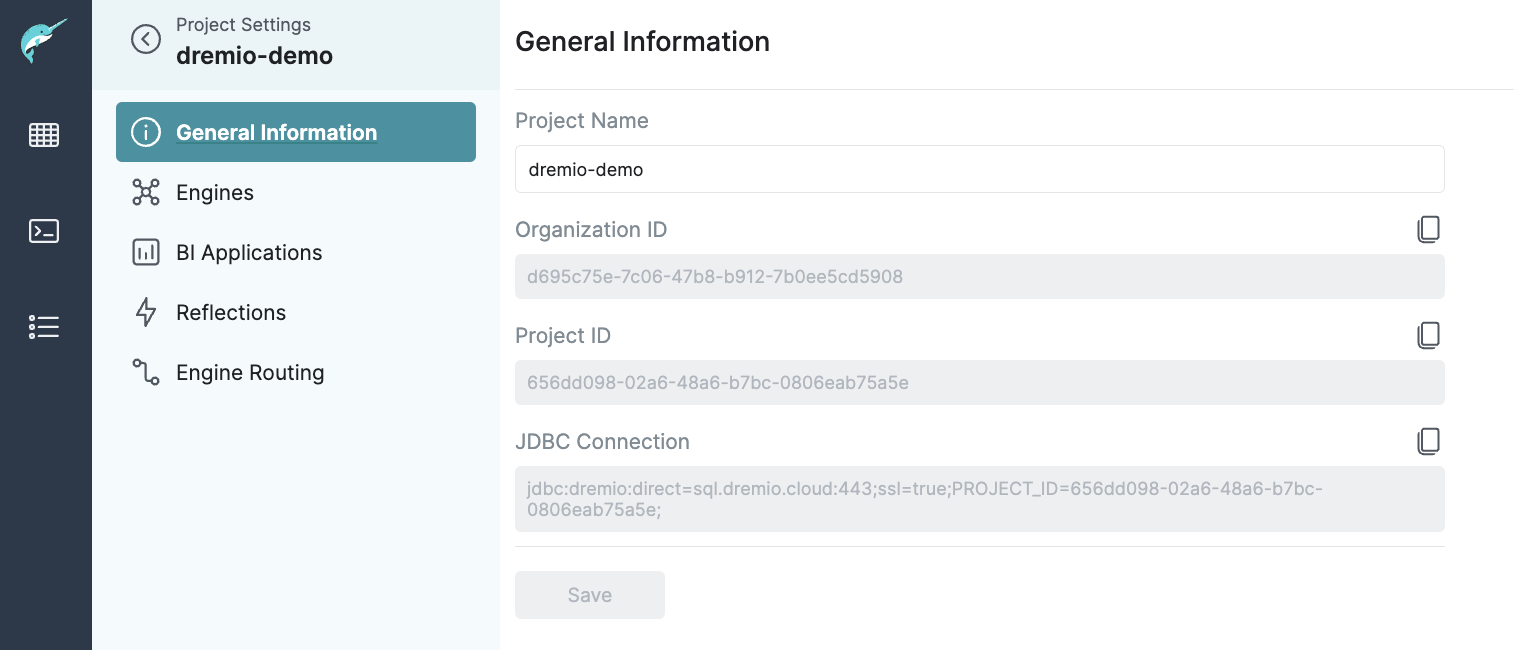Copy the Organization ID using its copy icon
This screenshot has width=1514, height=650.
[x=1428, y=229]
